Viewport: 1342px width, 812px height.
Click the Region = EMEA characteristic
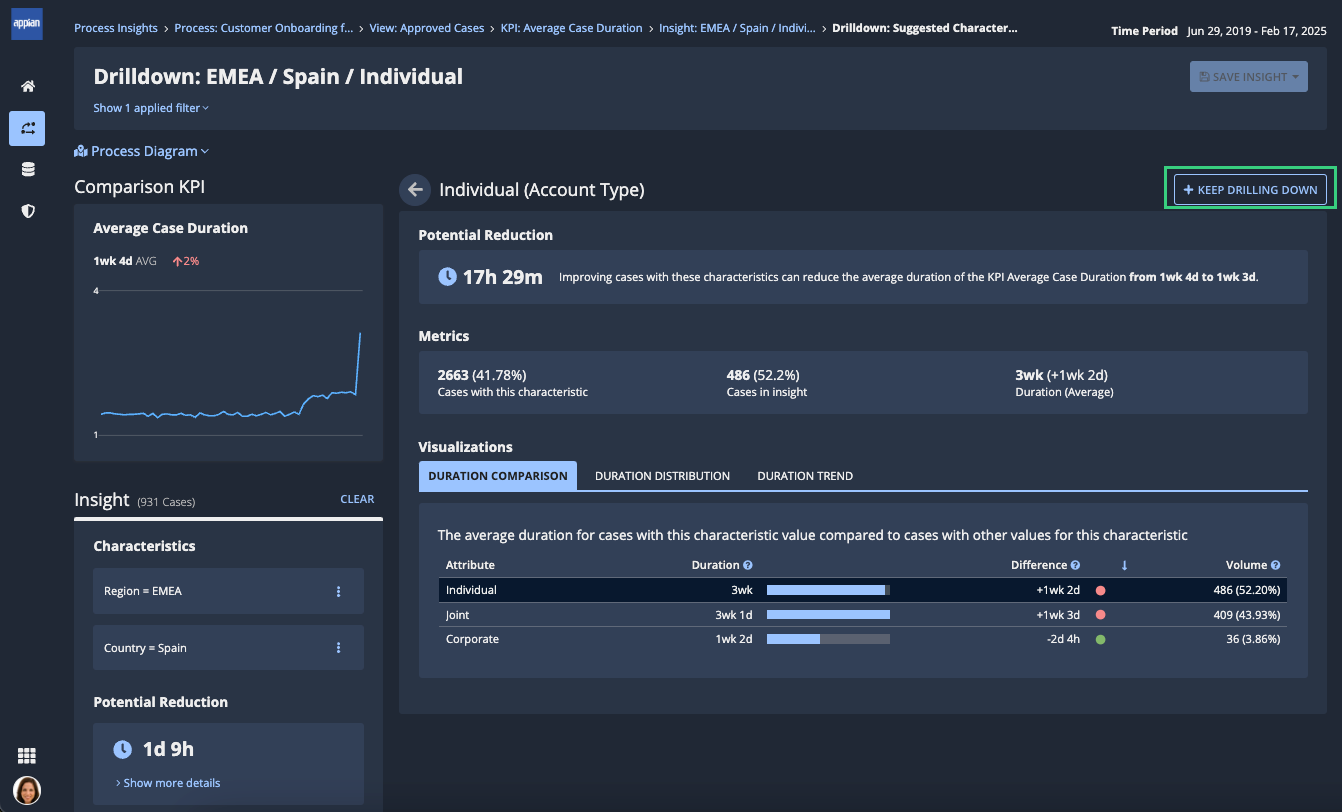(x=228, y=591)
